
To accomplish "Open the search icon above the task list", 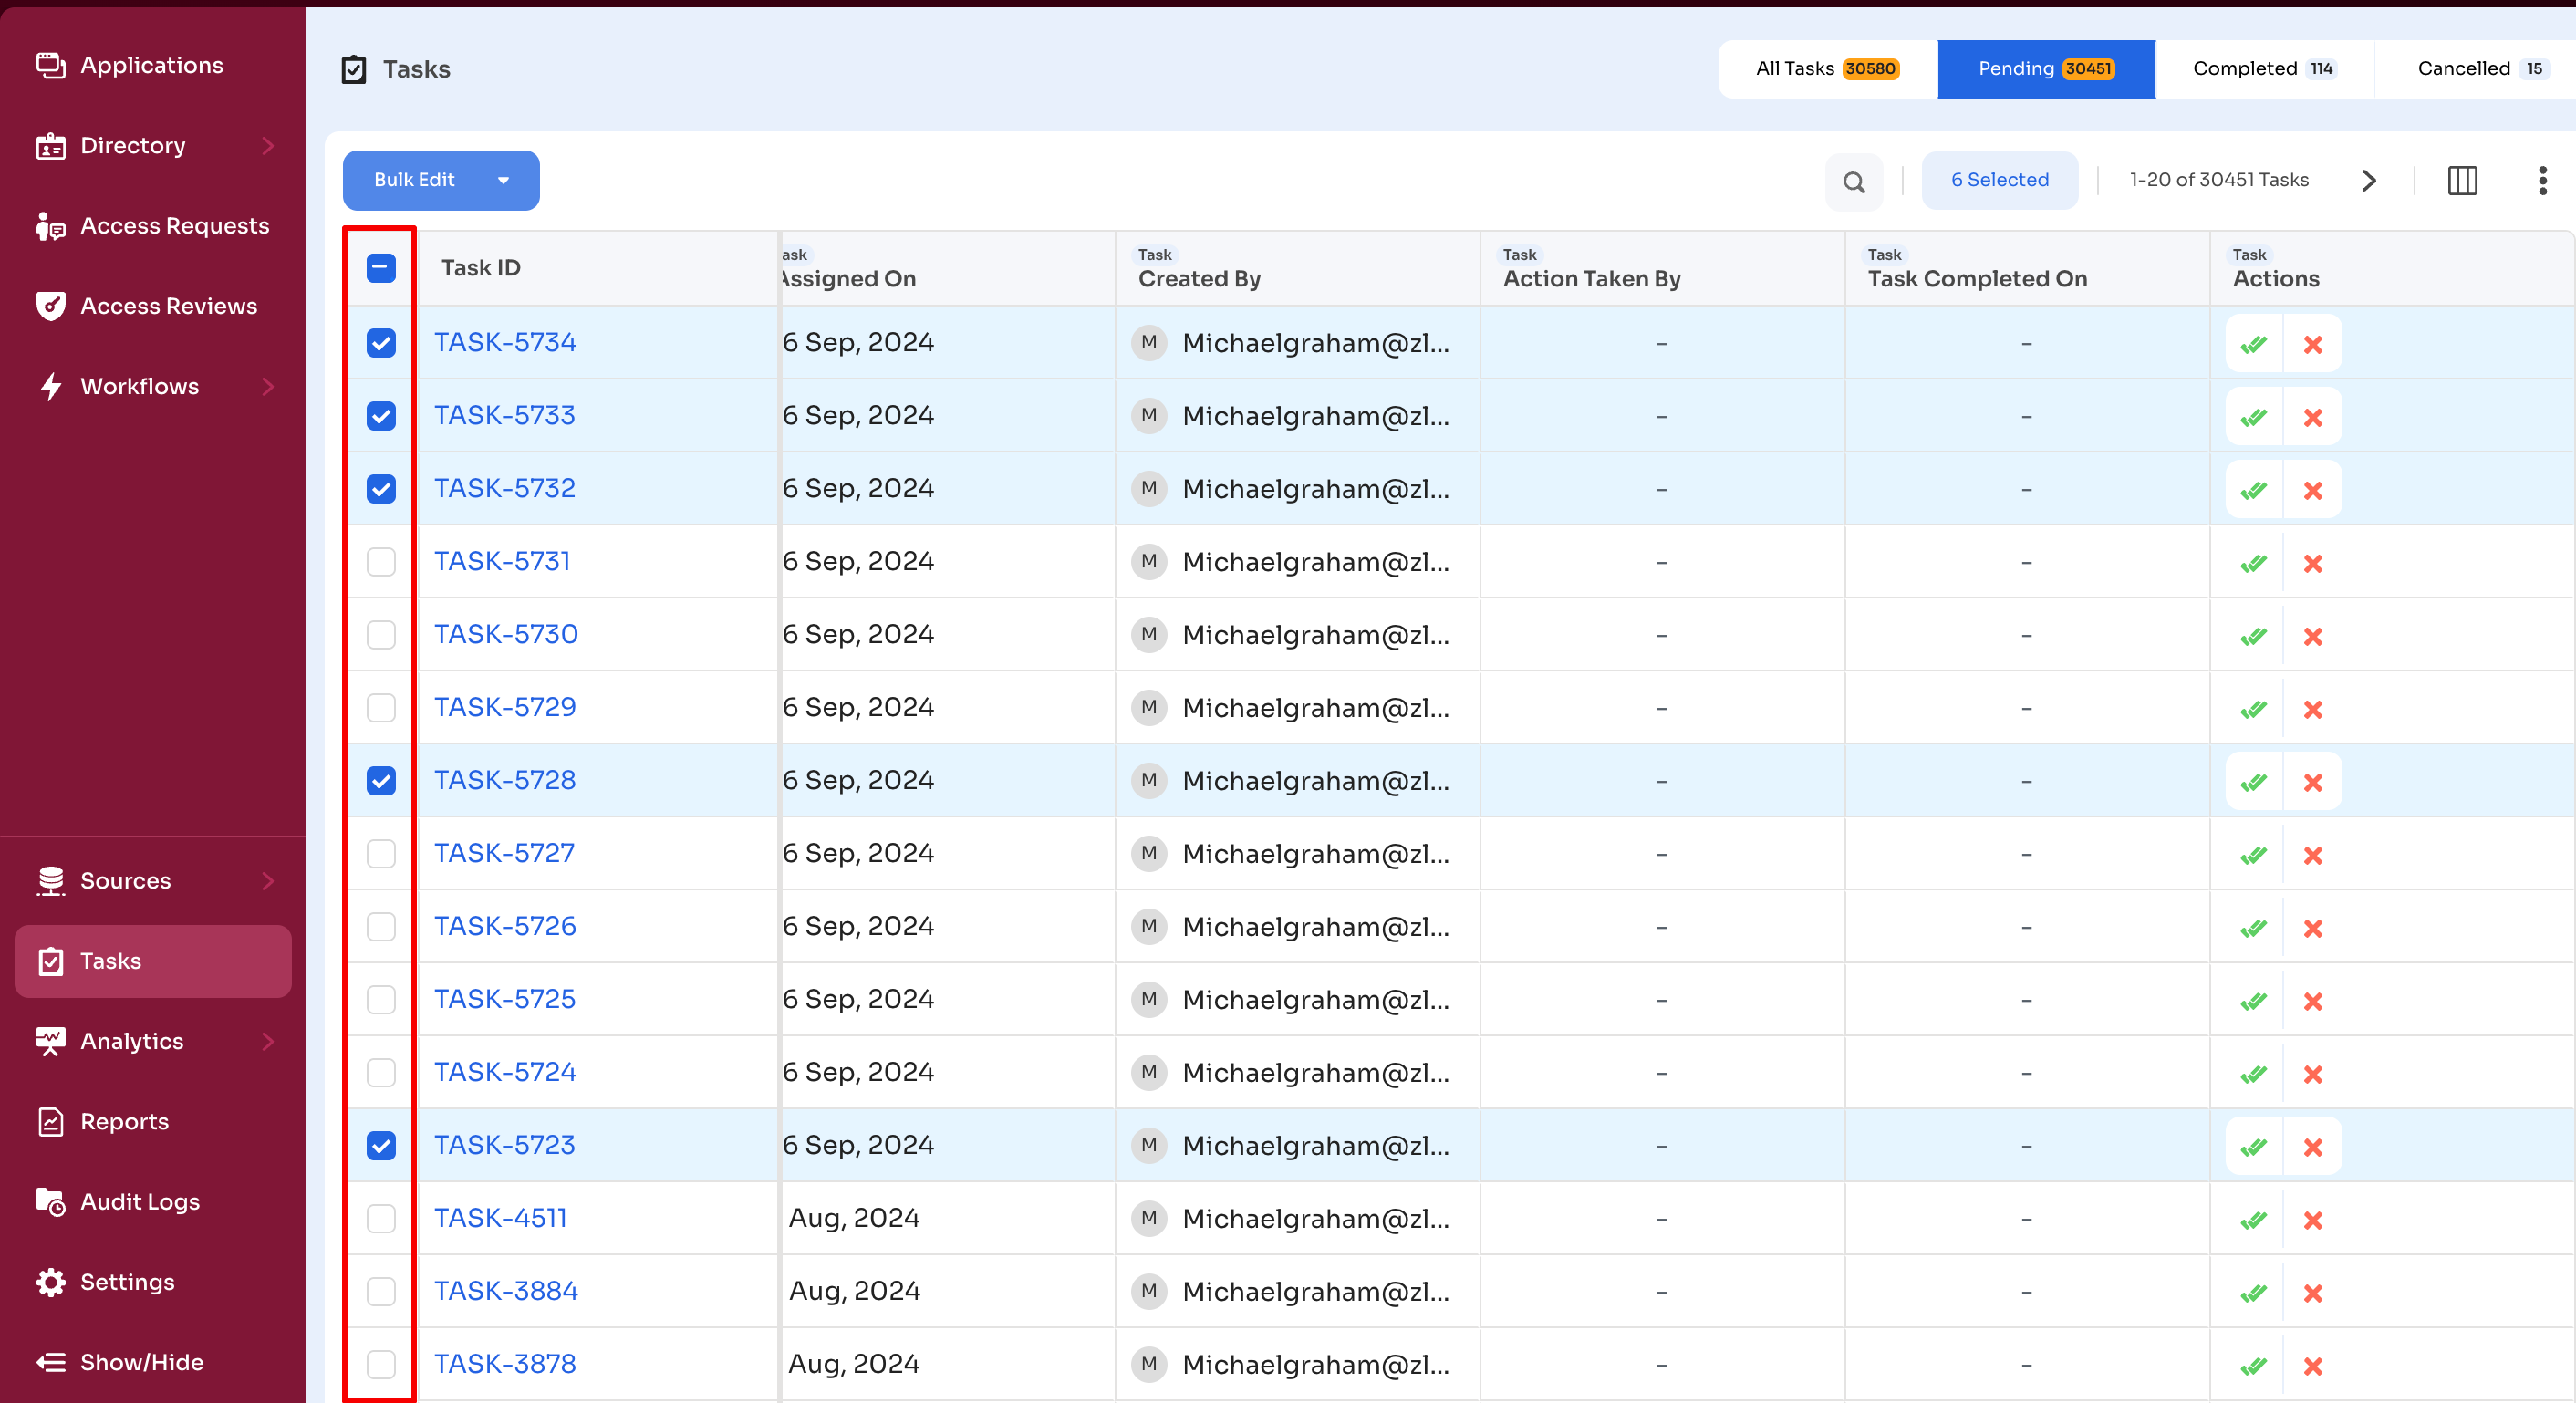I will [1854, 181].
